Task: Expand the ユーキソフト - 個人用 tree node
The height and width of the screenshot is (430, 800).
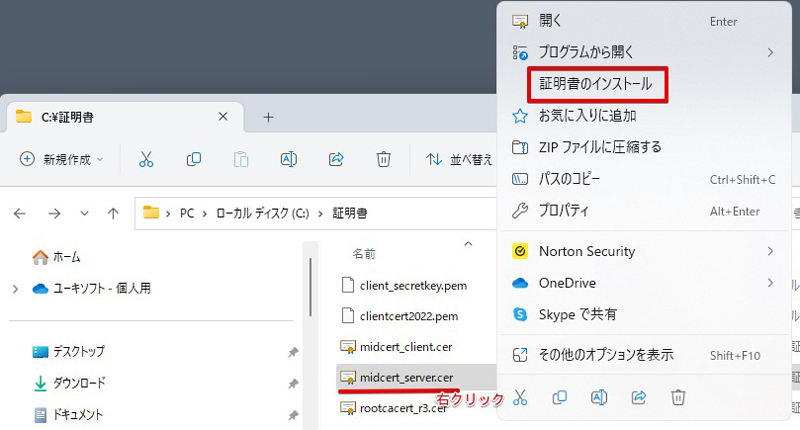Action: tap(15, 289)
